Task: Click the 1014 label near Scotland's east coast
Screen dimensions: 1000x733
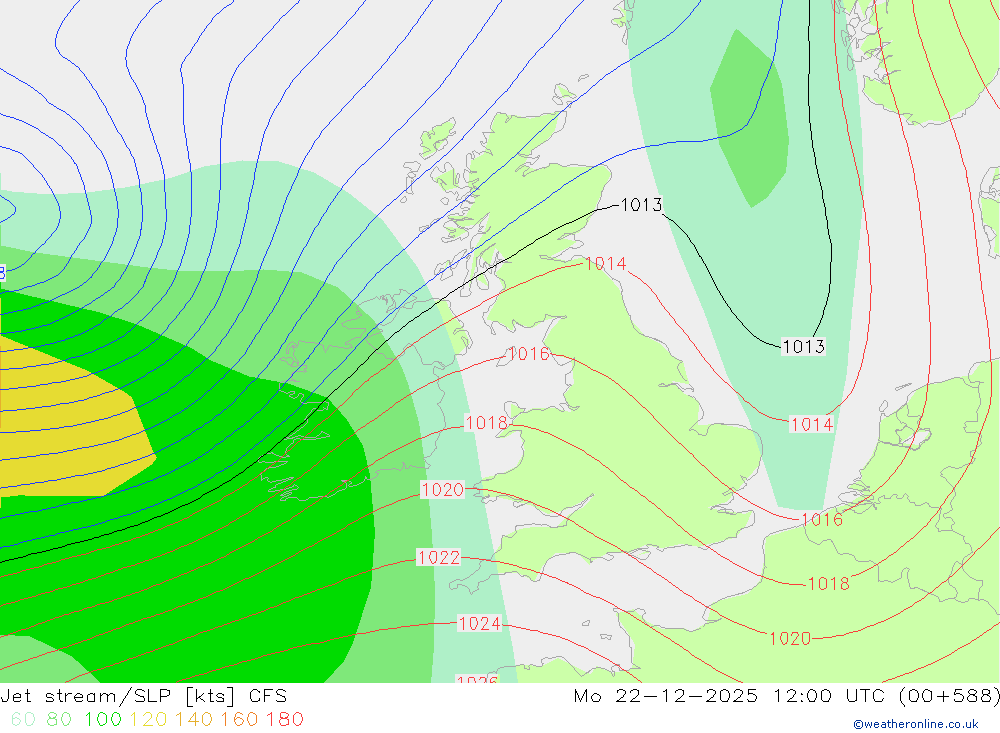Action: coord(606,263)
